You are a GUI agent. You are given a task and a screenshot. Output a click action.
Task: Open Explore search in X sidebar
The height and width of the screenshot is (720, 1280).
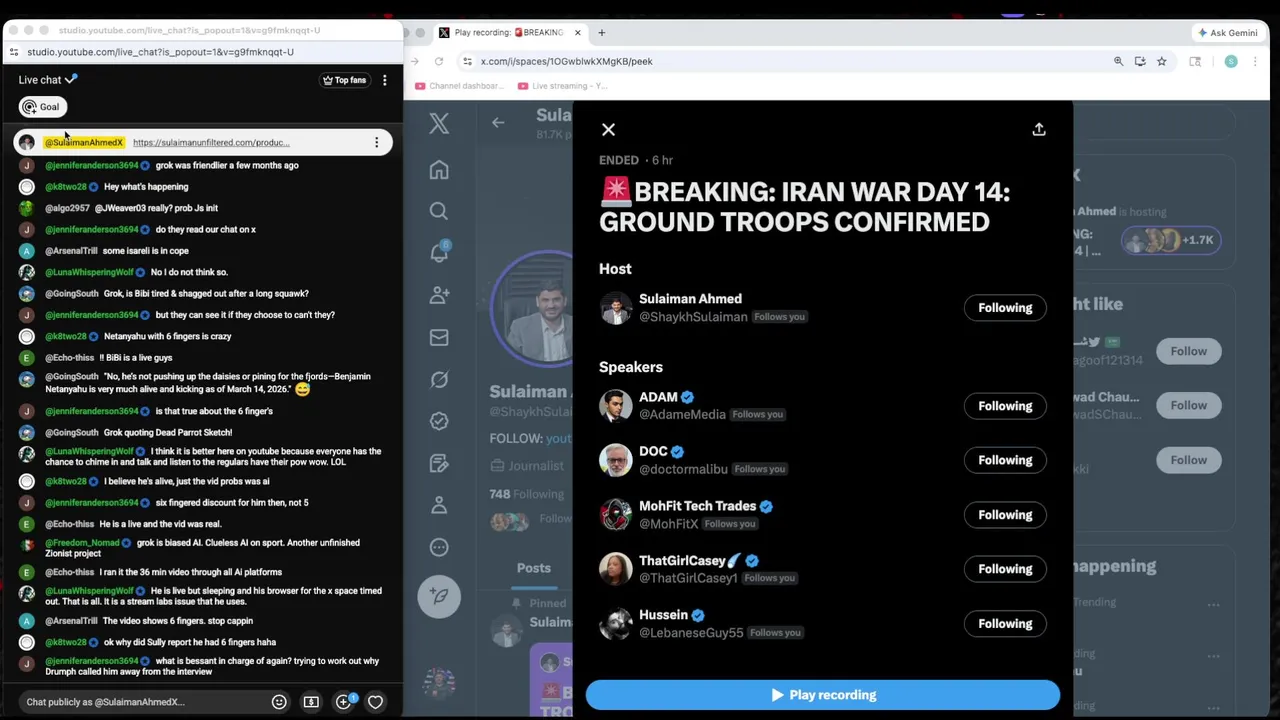click(x=439, y=211)
